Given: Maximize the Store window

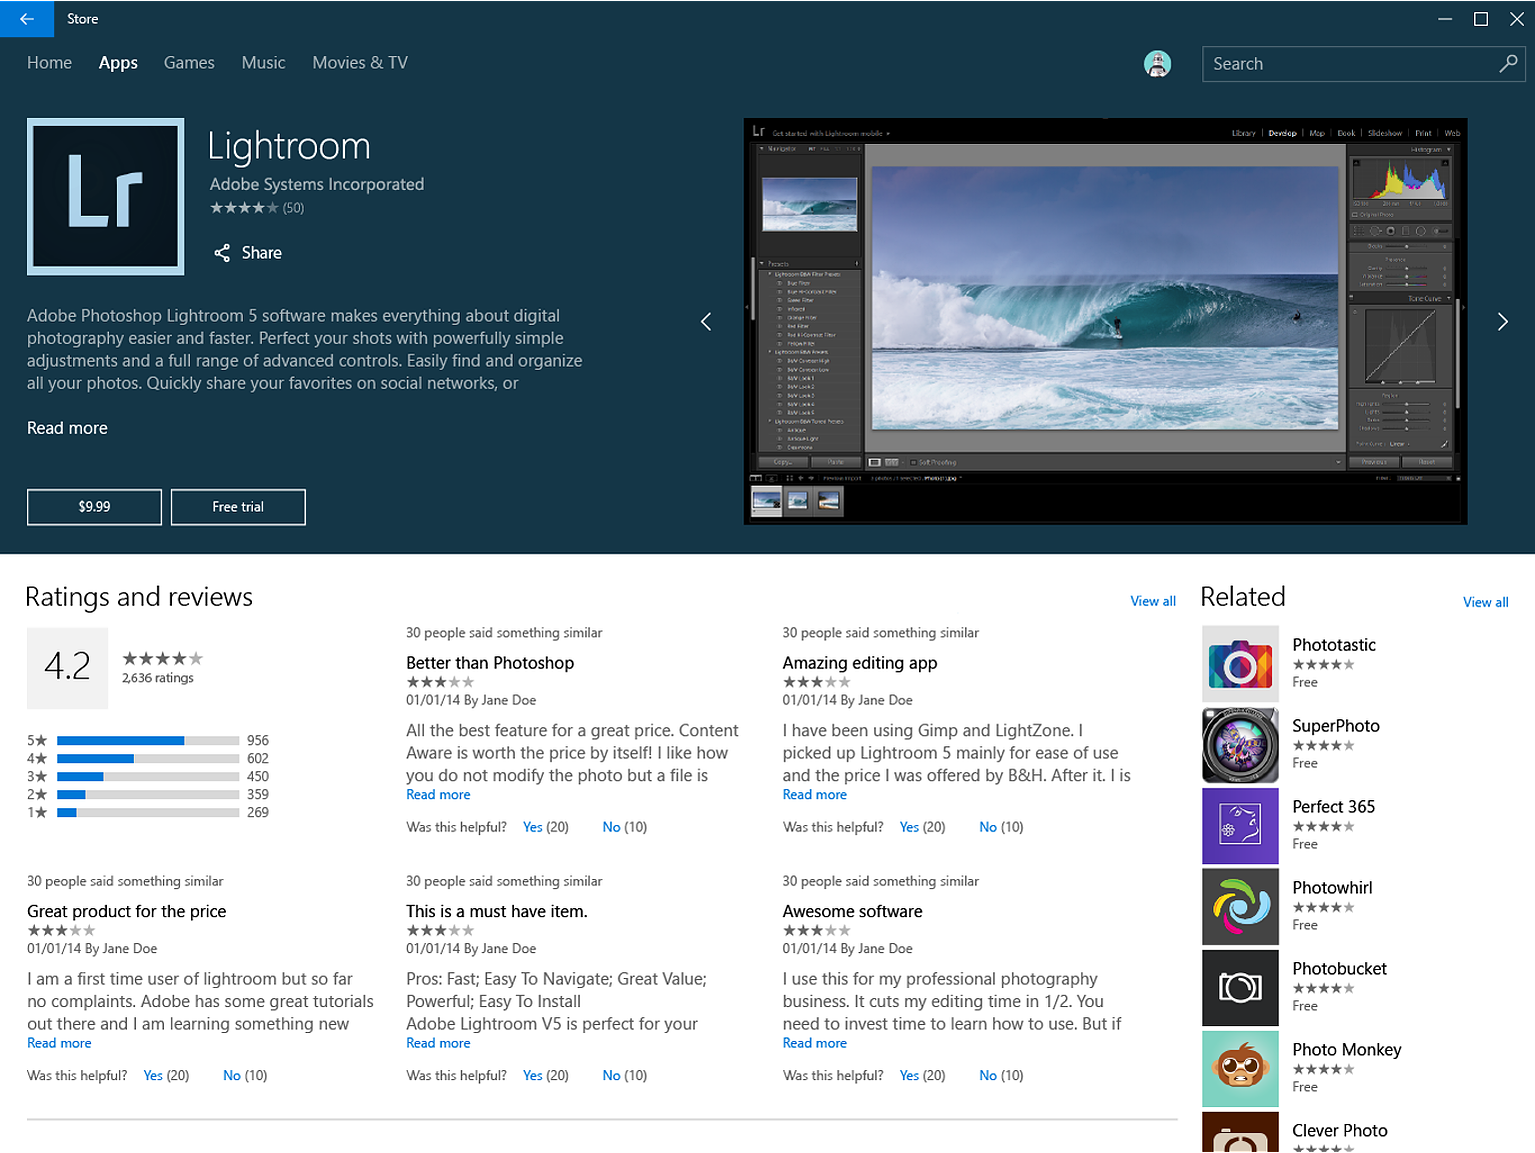Looking at the screenshot, I should click(x=1481, y=19).
